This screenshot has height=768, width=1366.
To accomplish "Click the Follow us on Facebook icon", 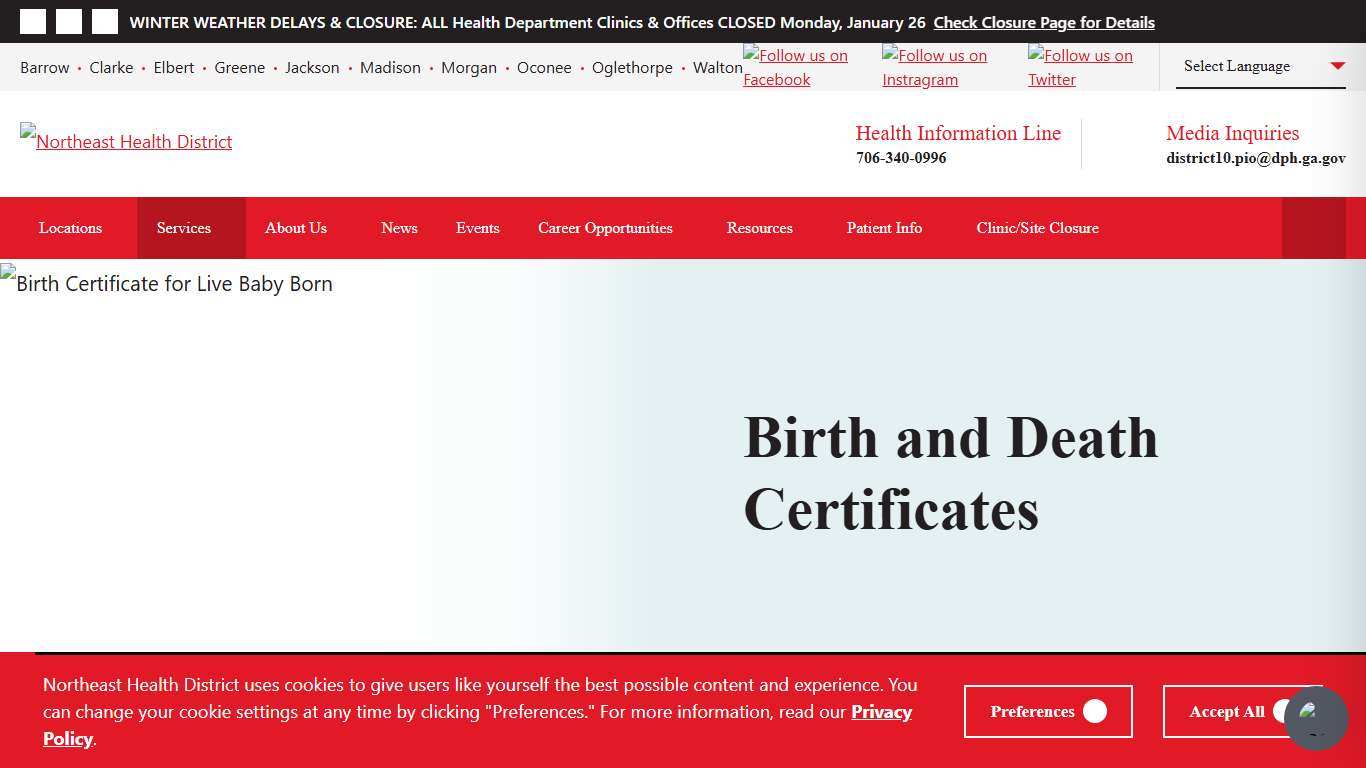I will click(795, 67).
